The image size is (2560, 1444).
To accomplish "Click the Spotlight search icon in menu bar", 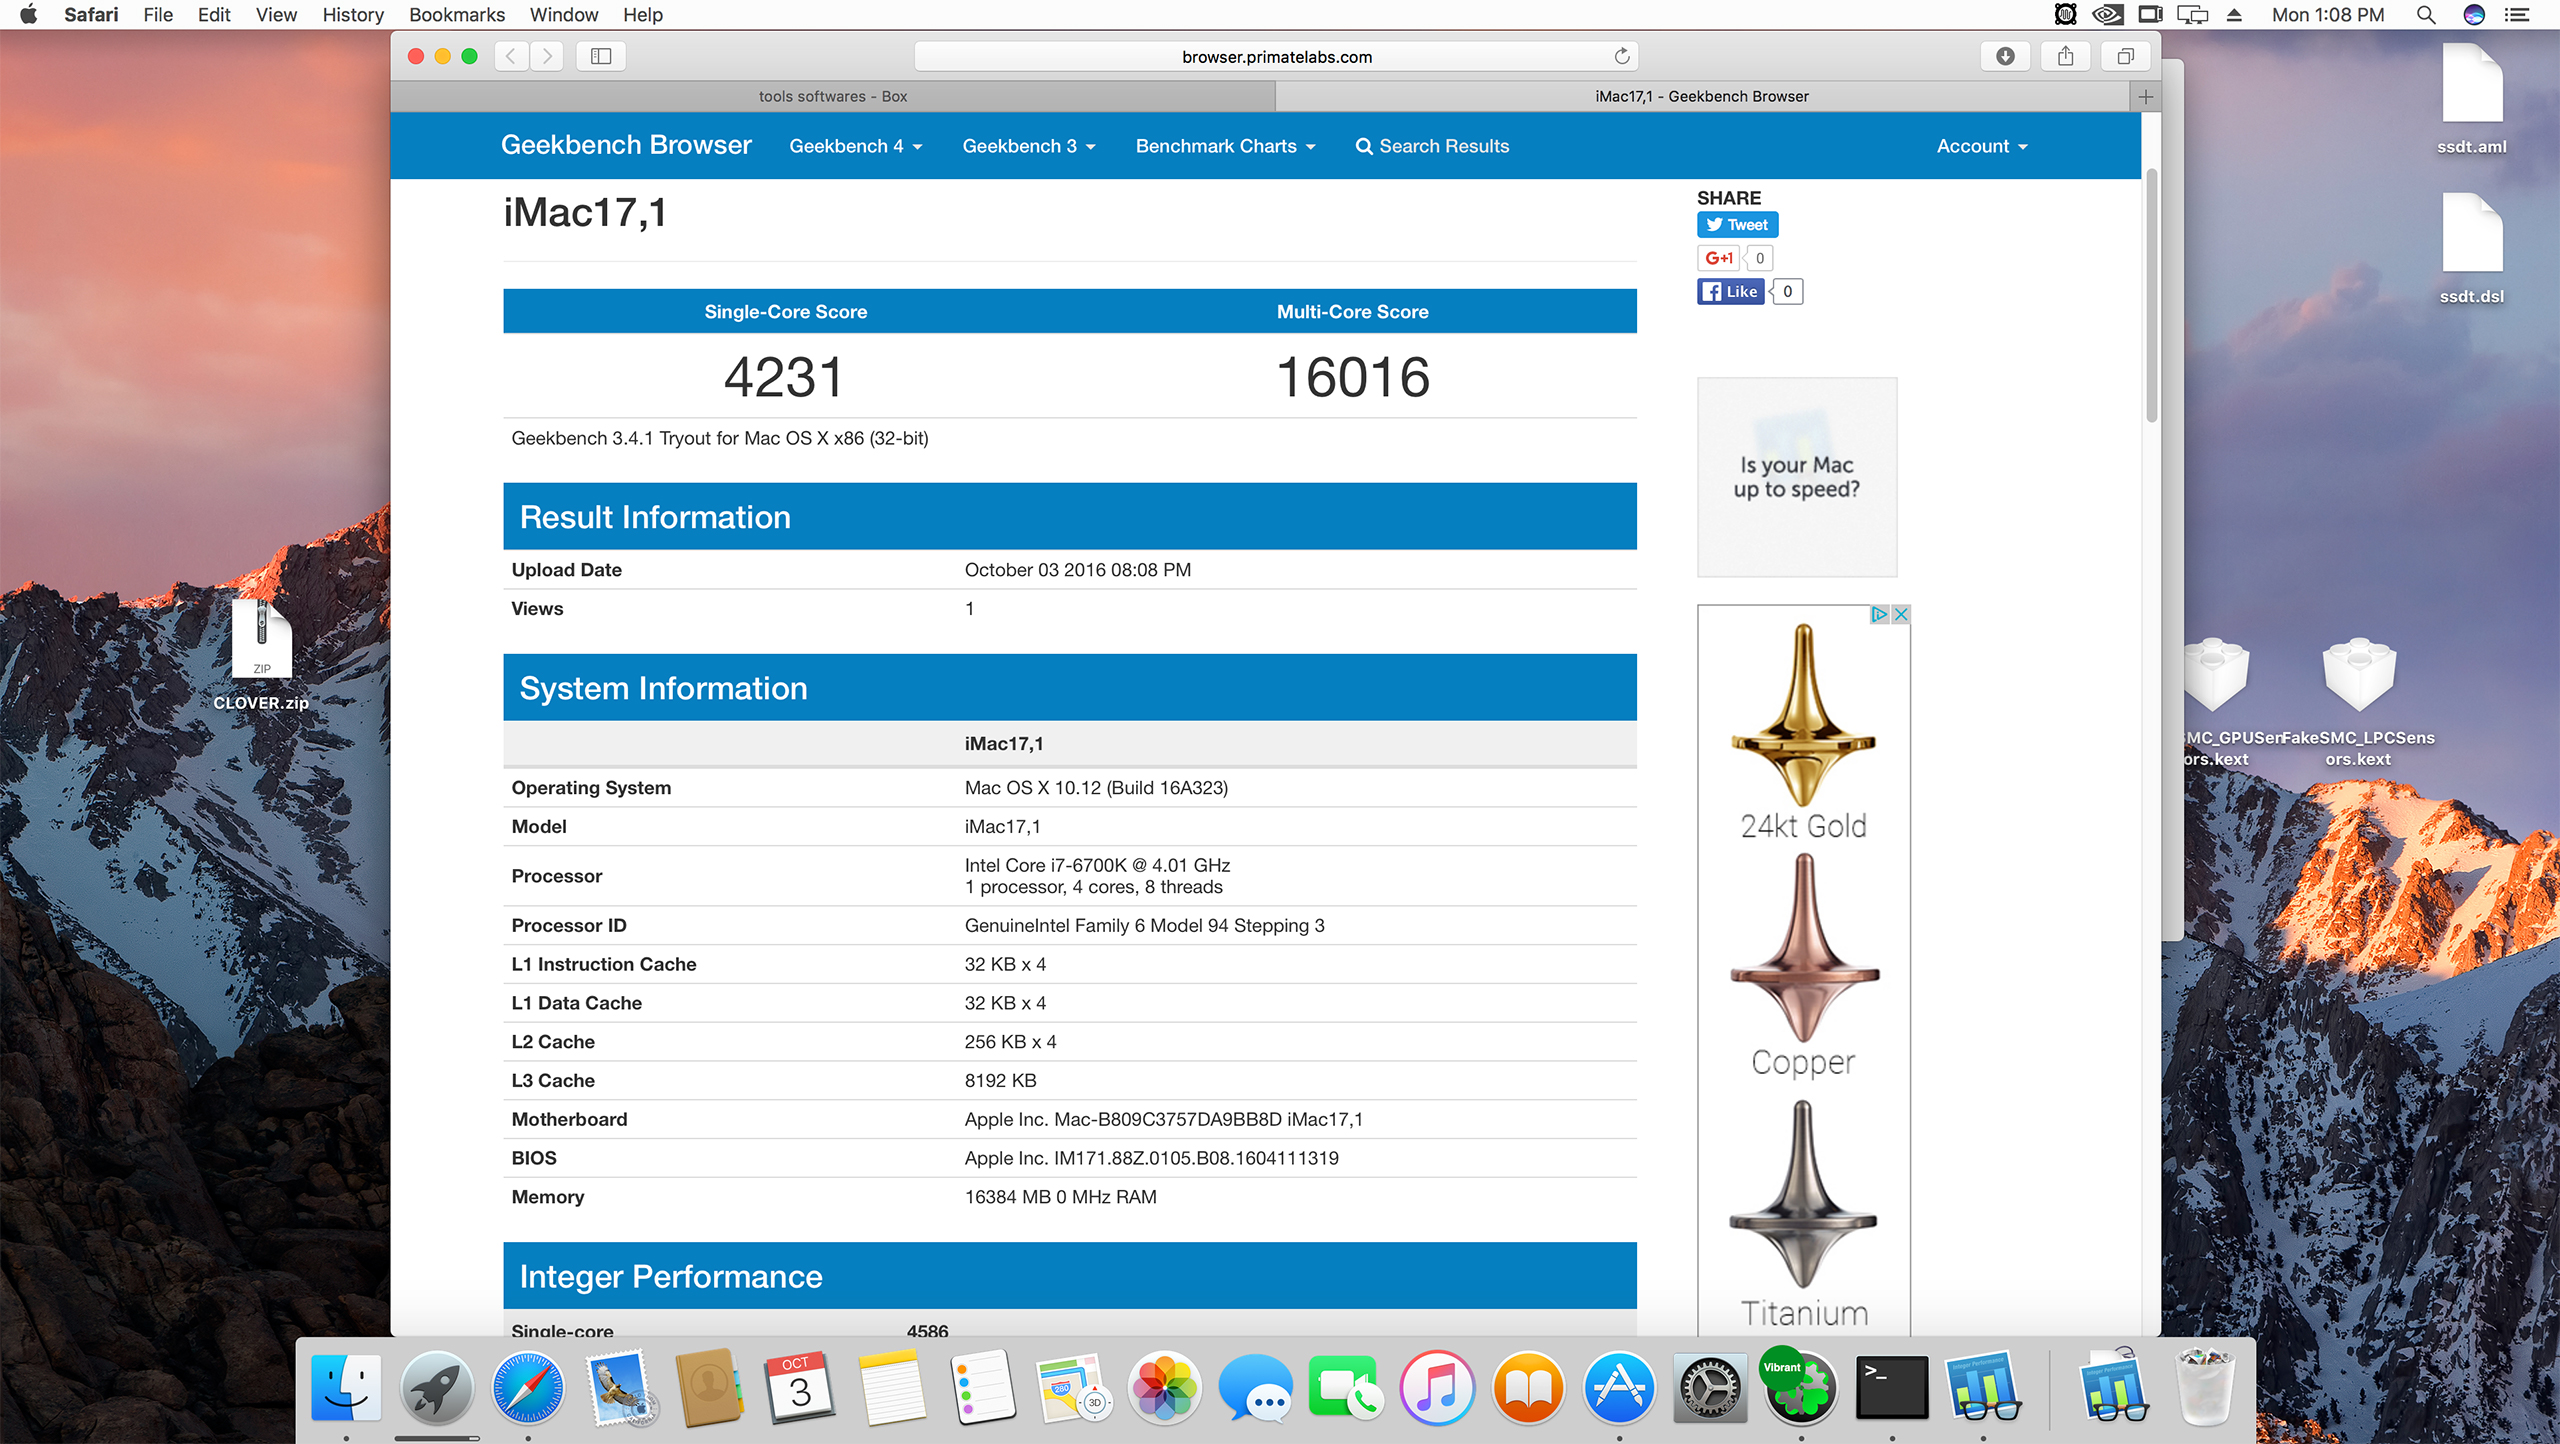I will [2426, 15].
